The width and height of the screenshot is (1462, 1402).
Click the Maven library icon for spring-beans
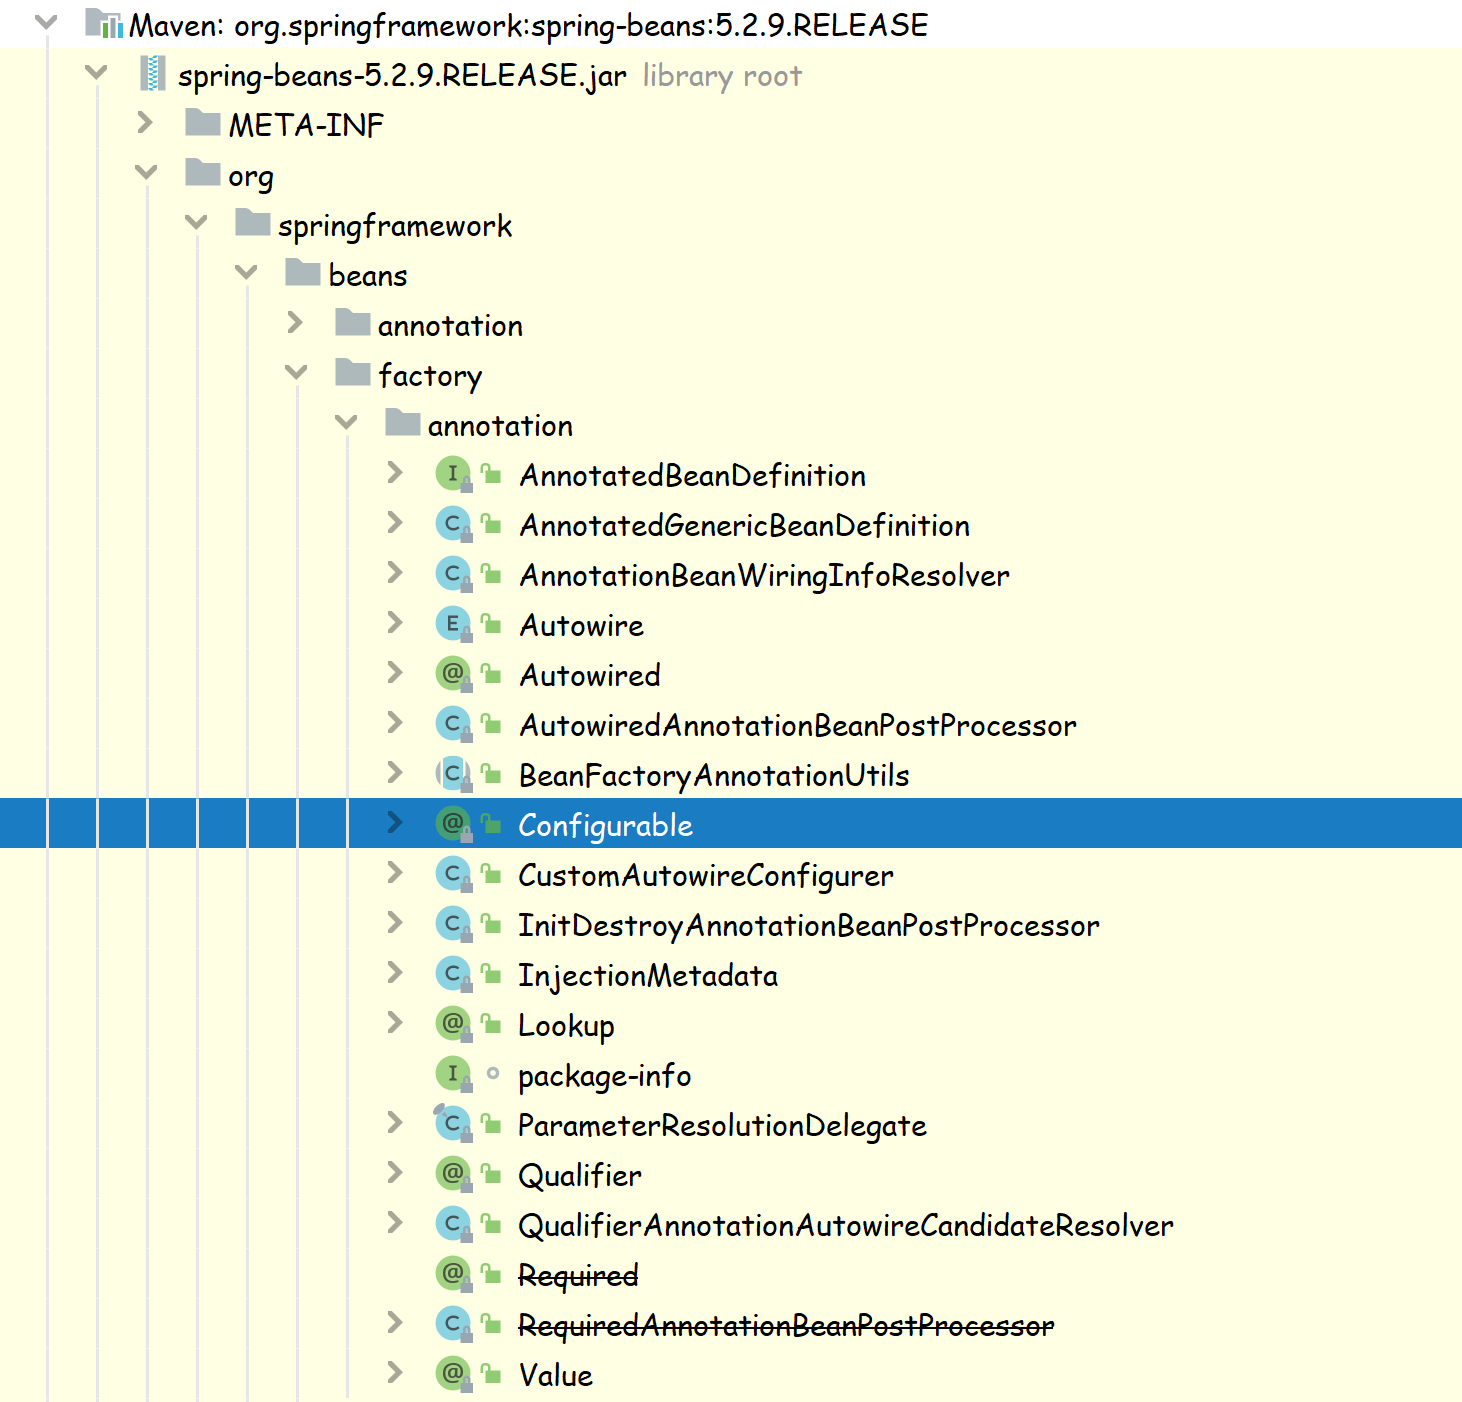[x=105, y=25]
